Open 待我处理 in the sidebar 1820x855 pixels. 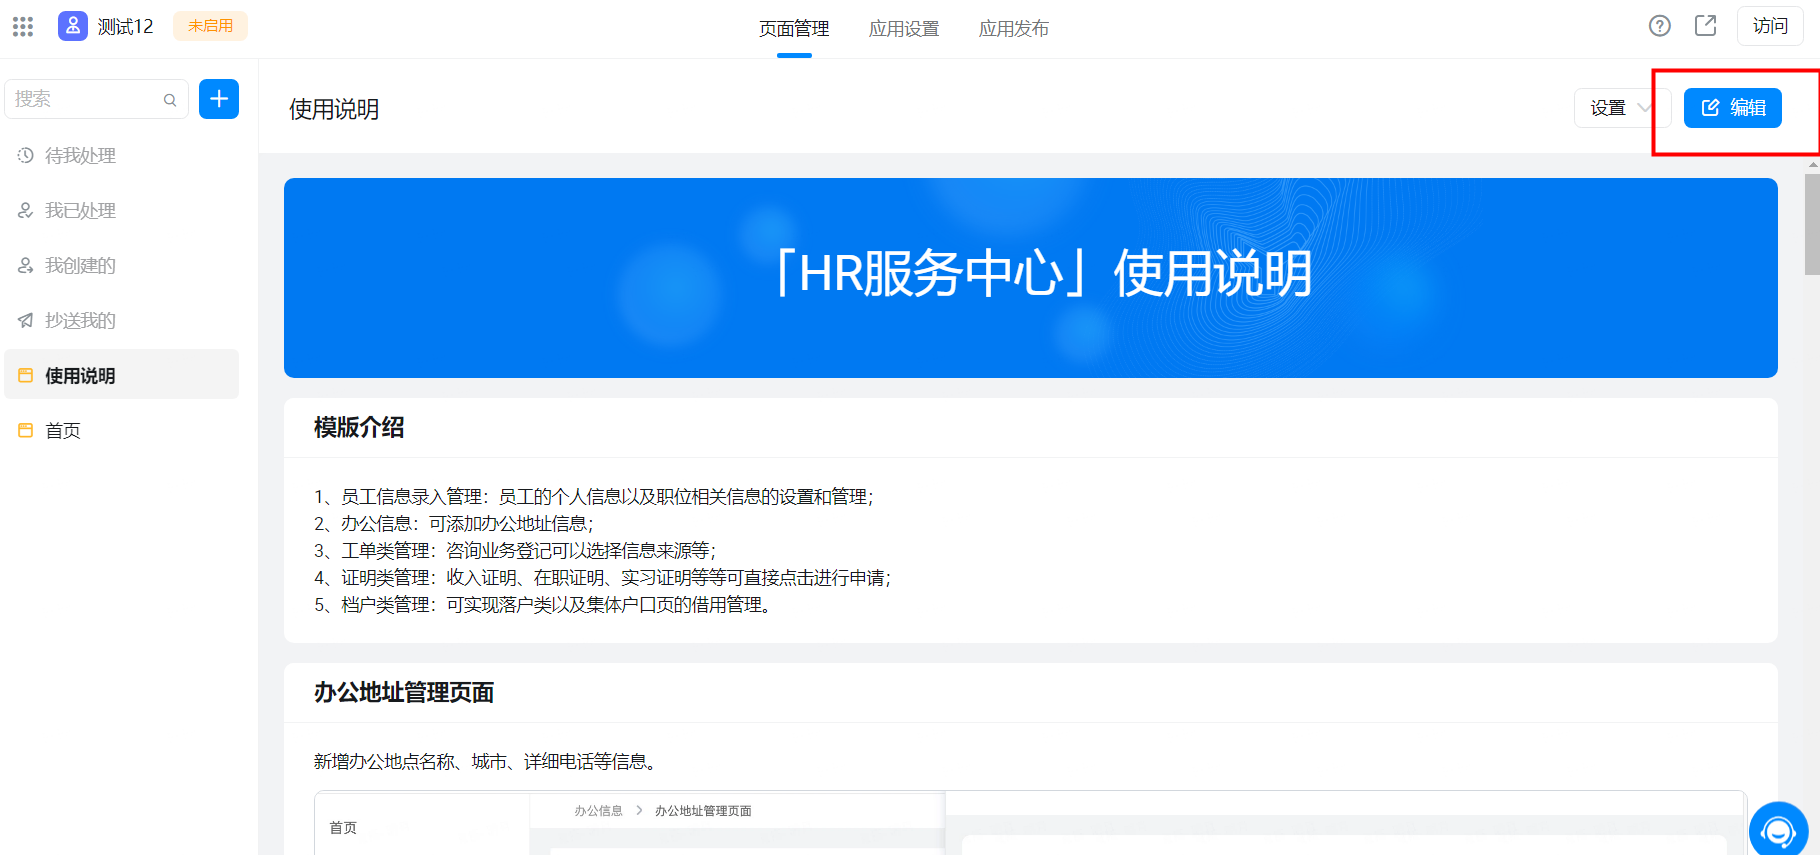122,156
